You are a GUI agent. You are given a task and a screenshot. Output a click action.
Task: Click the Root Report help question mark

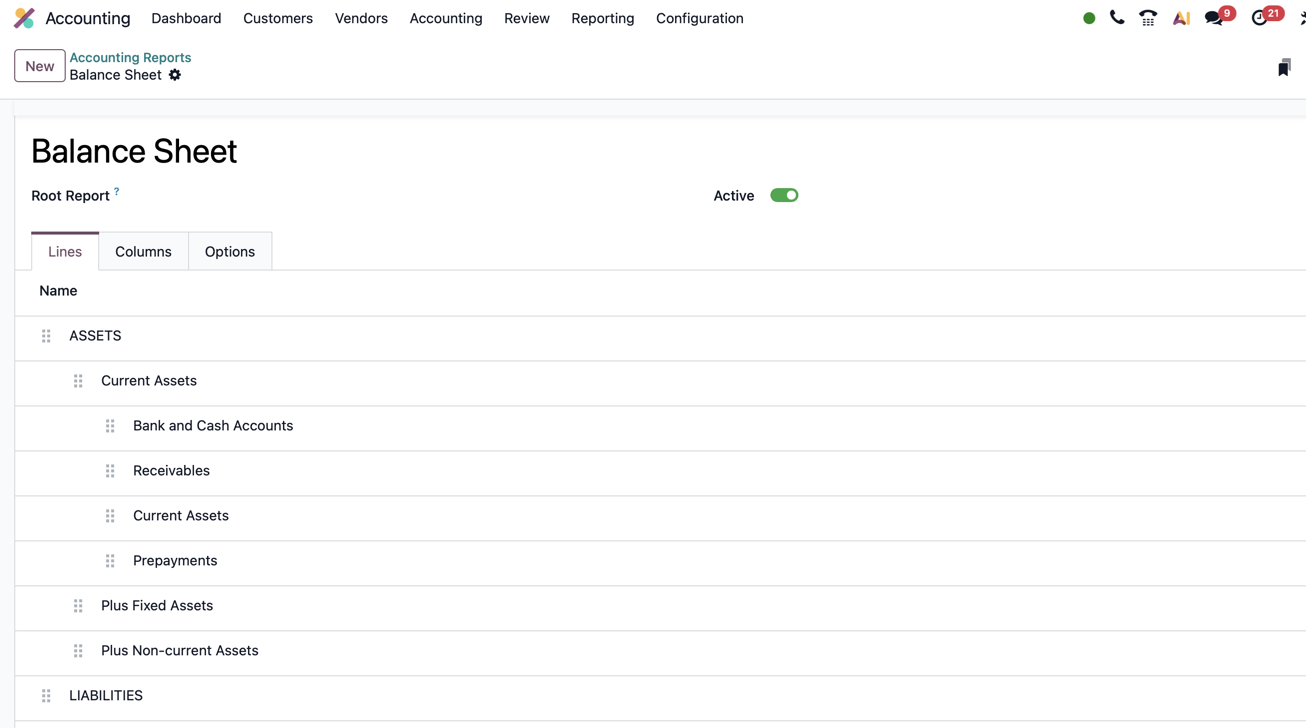point(117,191)
